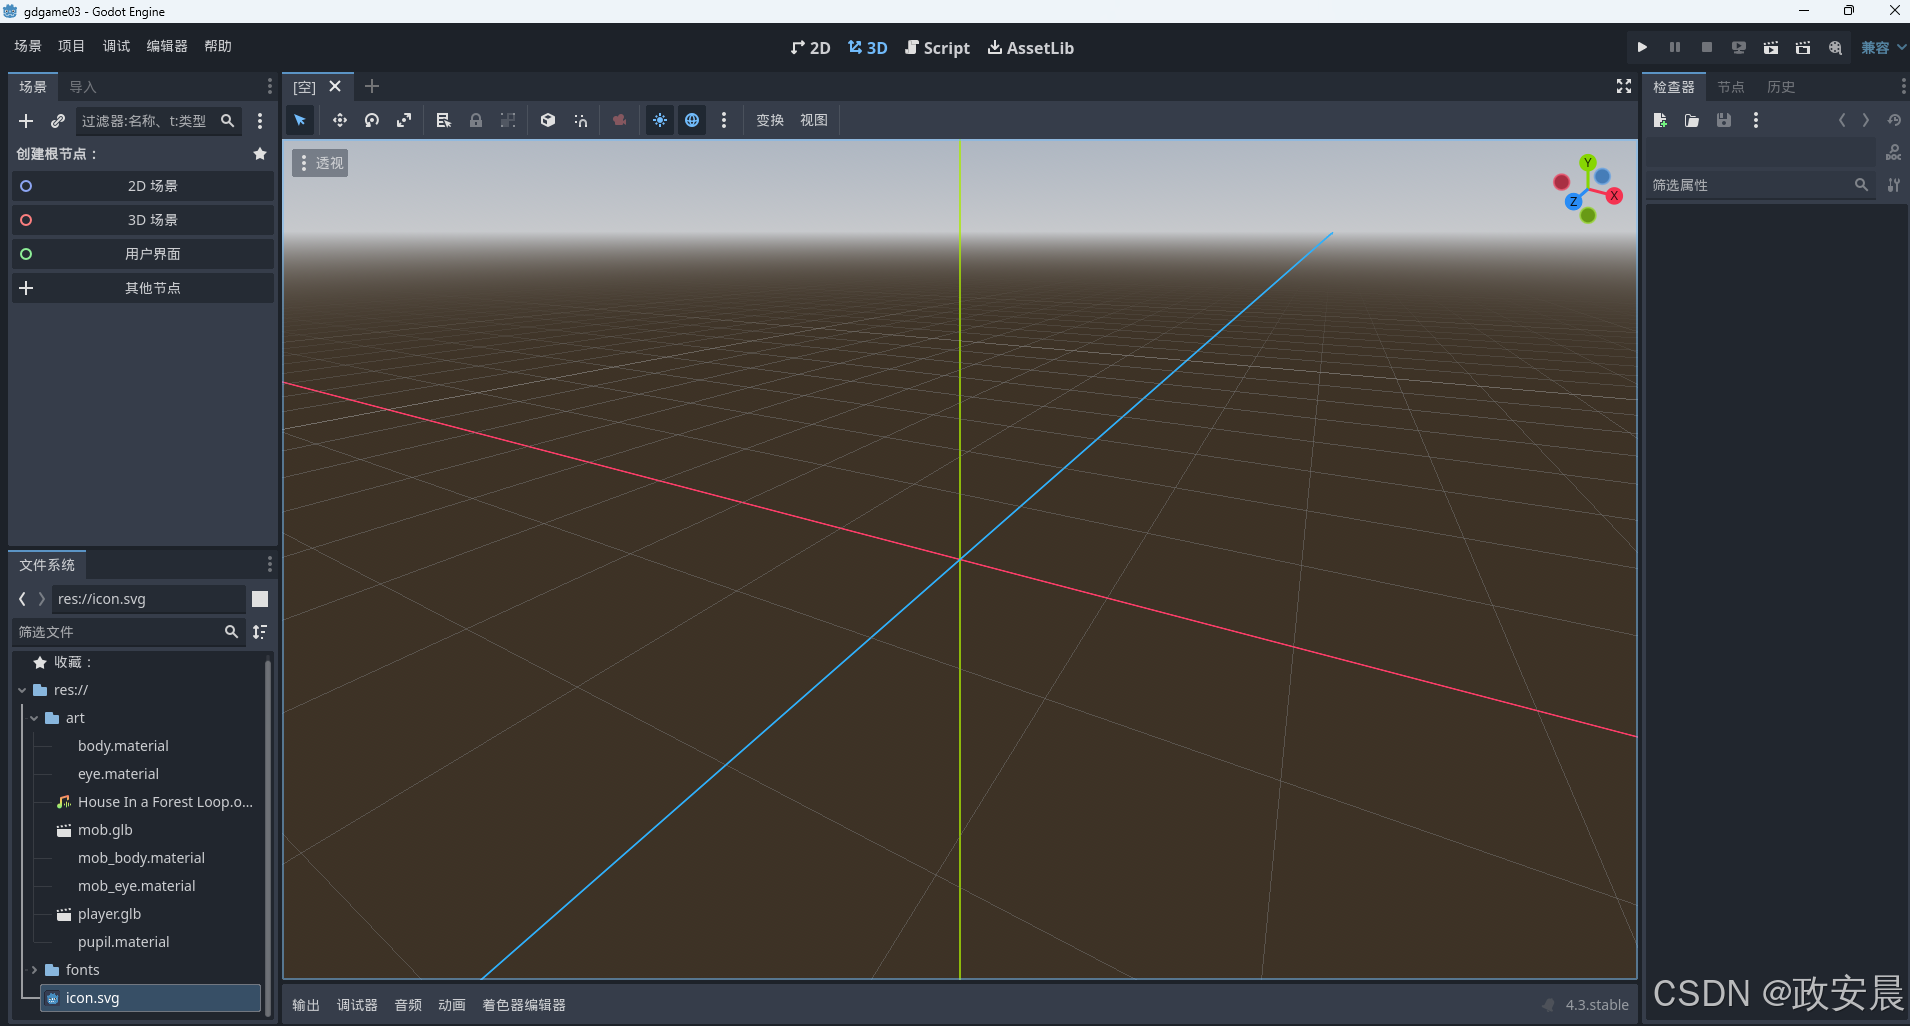Toggle camera override icon

point(620,120)
